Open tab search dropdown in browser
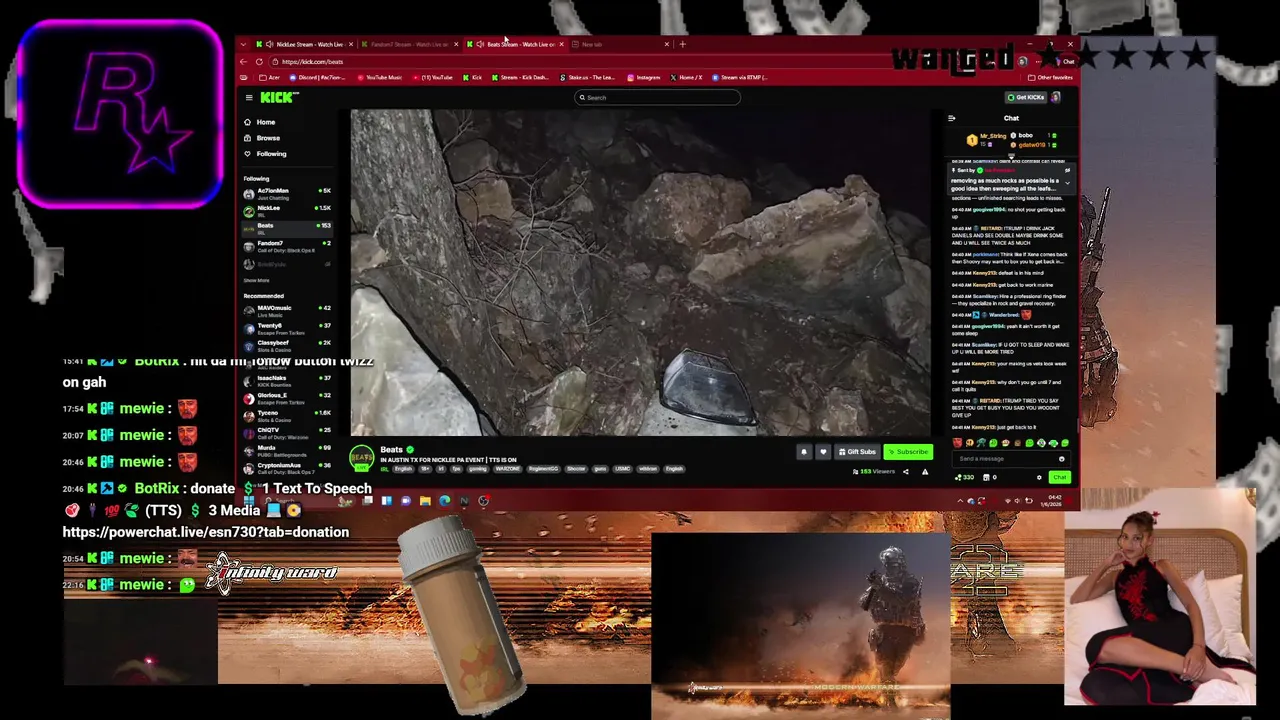 pyautogui.click(x=243, y=44)
